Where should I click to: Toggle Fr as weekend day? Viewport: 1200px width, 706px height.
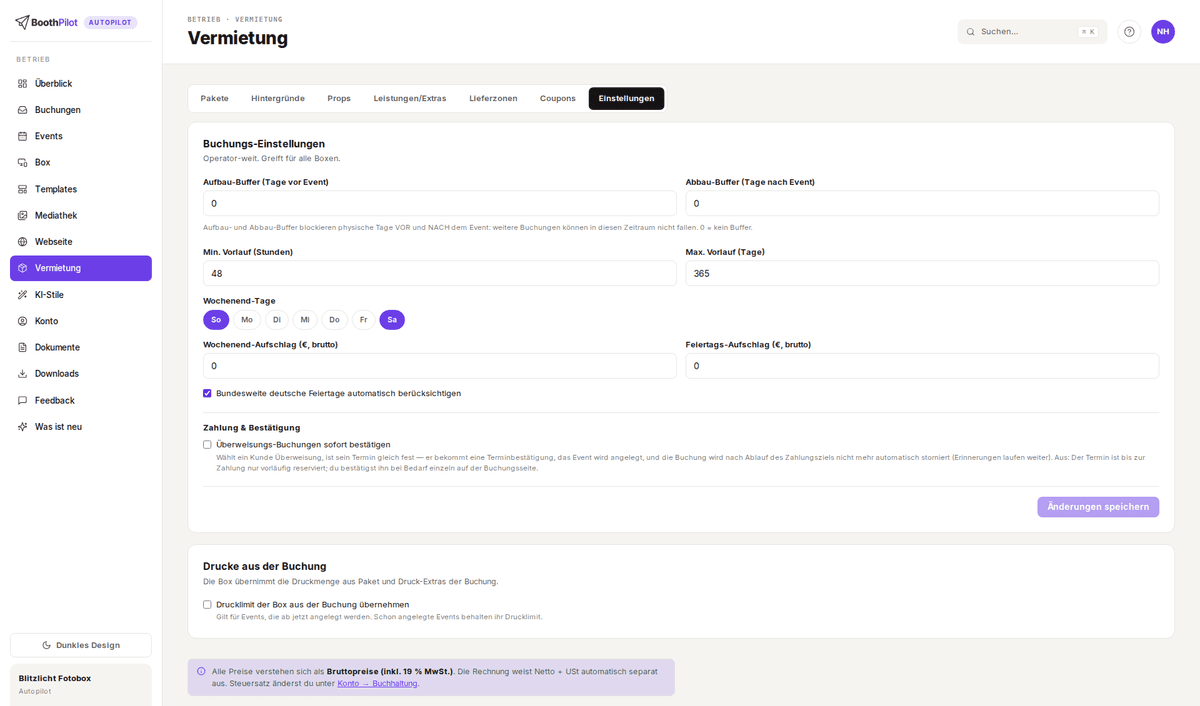click(364, 320)
